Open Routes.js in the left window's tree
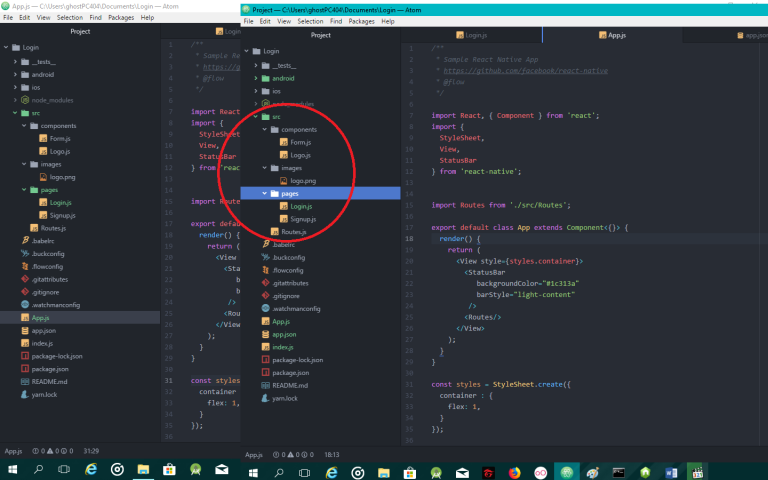768x480 pixels. (53, 228)
